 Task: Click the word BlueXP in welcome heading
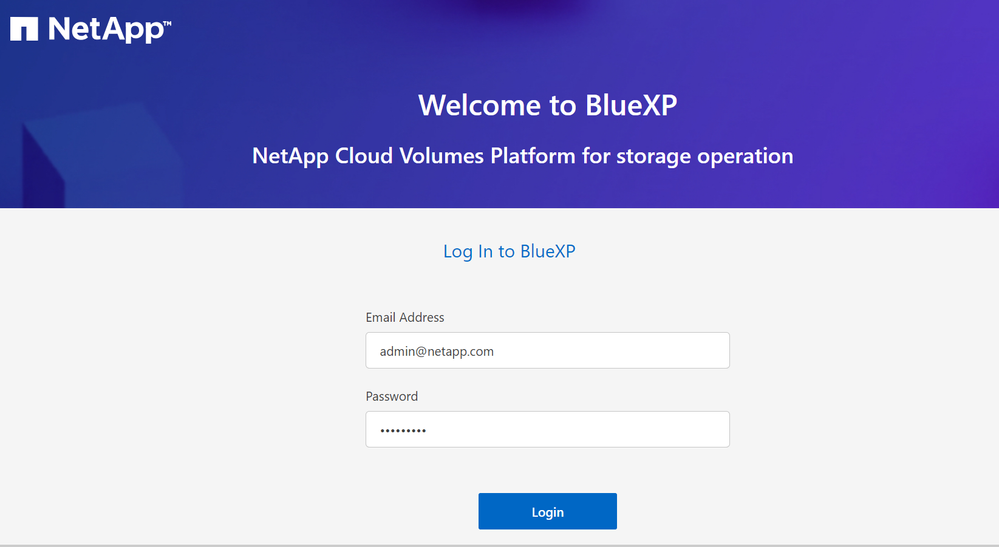tap(629, 104)
